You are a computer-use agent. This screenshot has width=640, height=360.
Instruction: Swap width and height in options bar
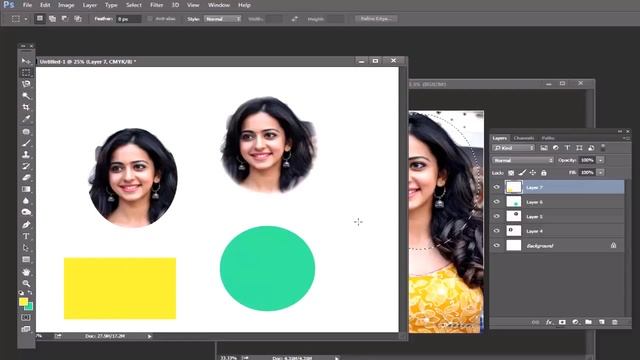coord(294,19)
